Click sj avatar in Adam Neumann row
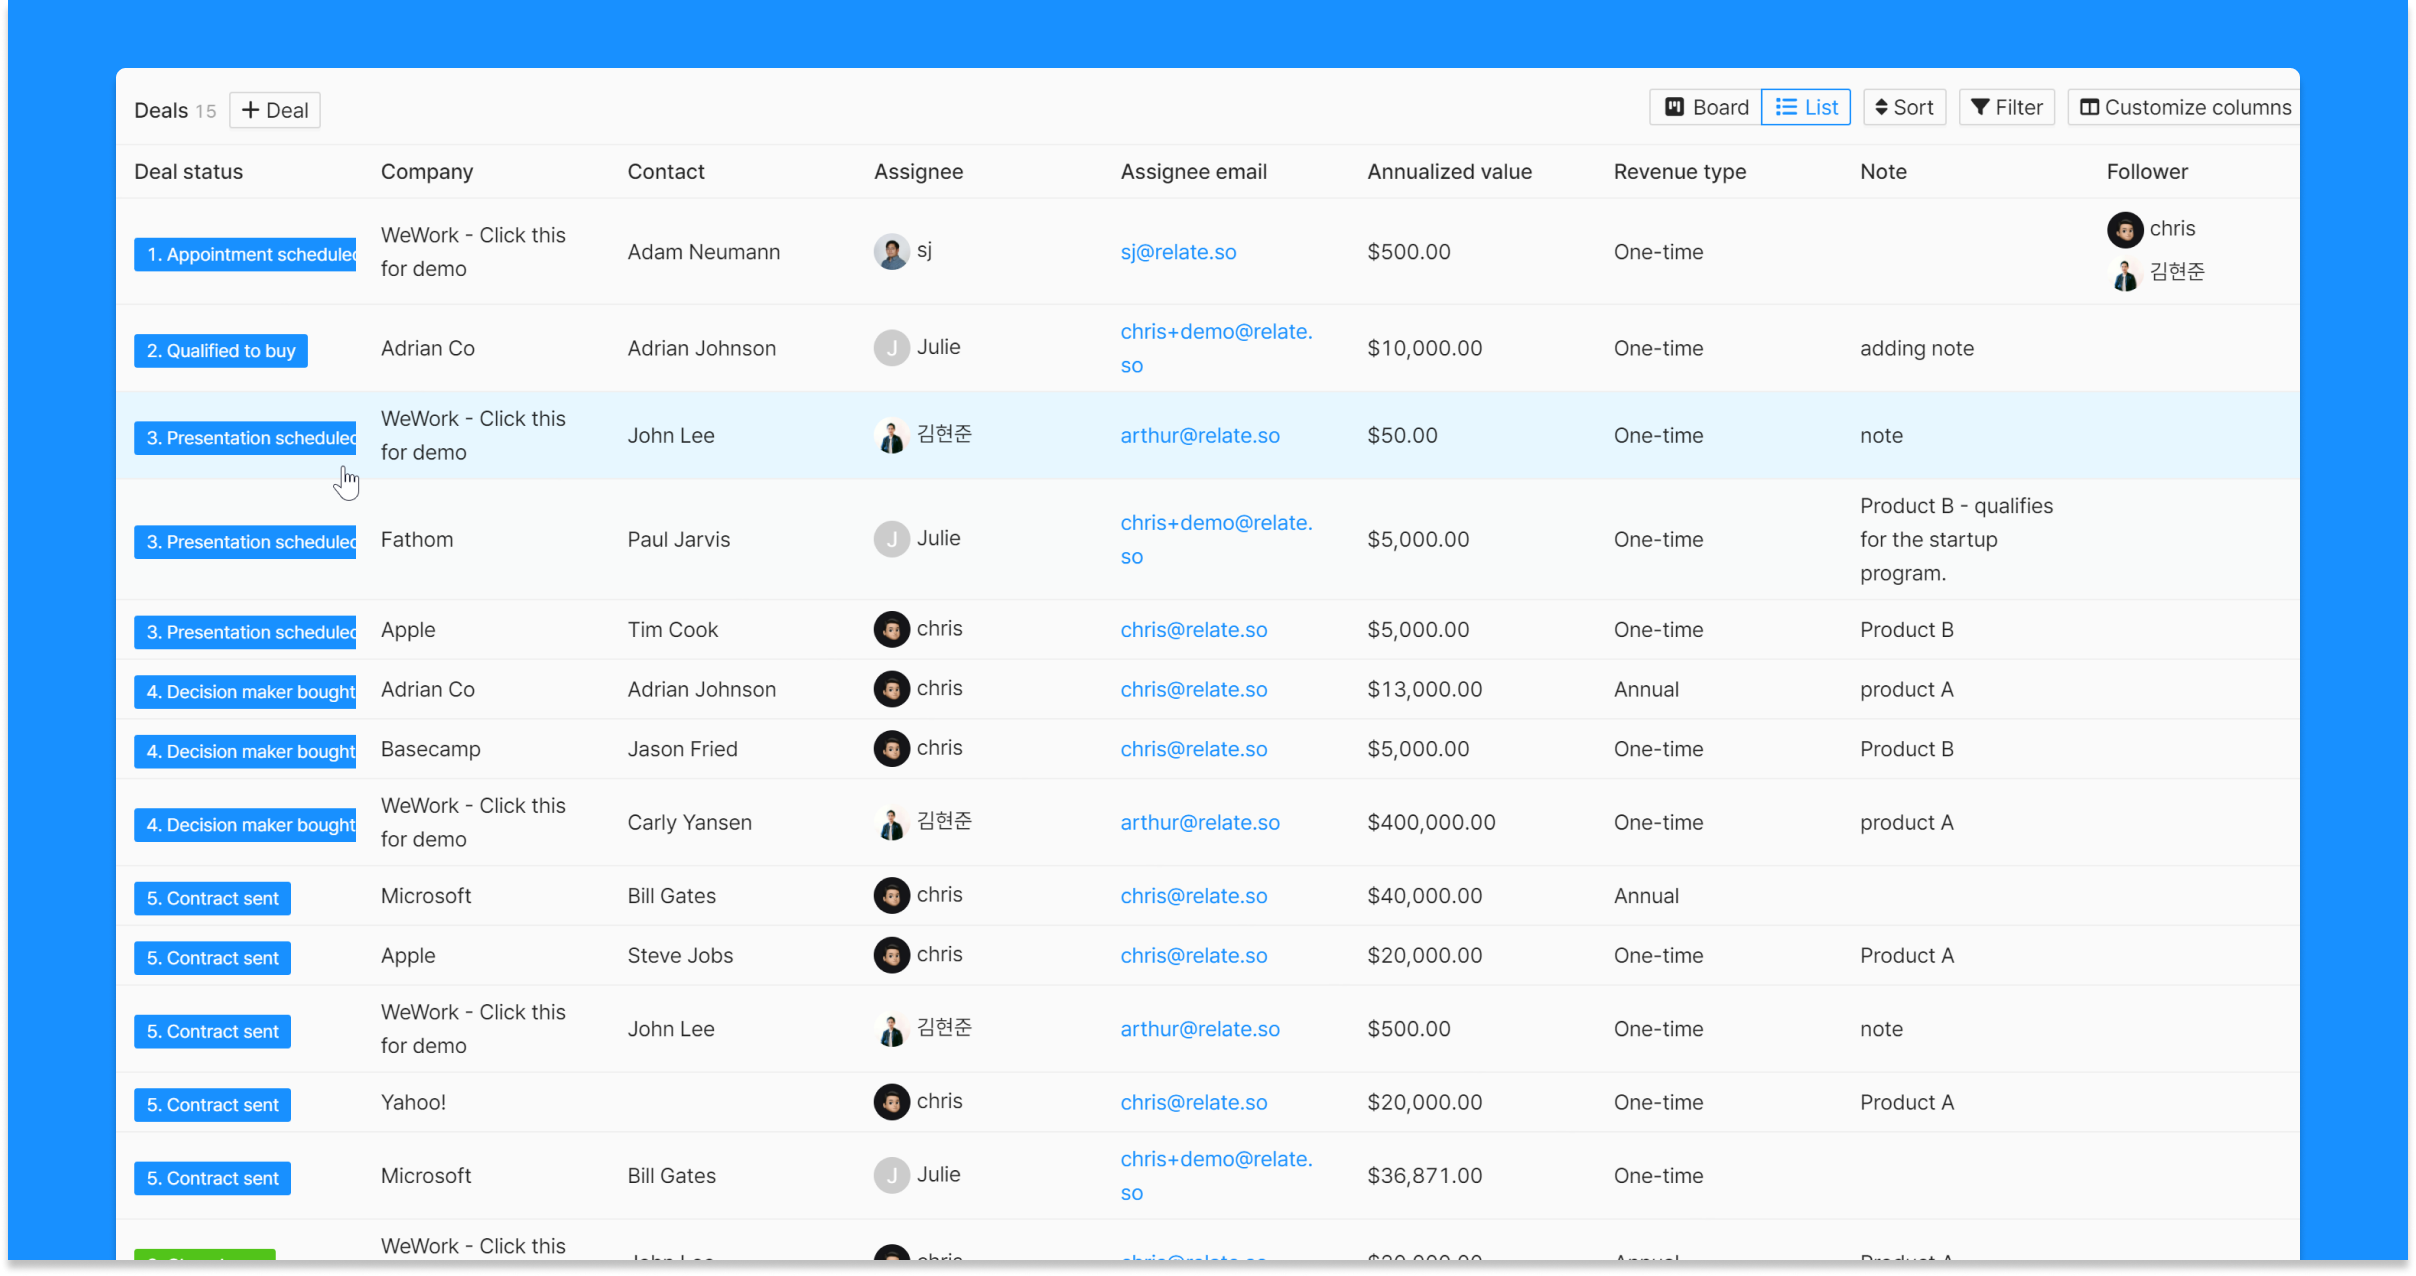 [891, 252]
